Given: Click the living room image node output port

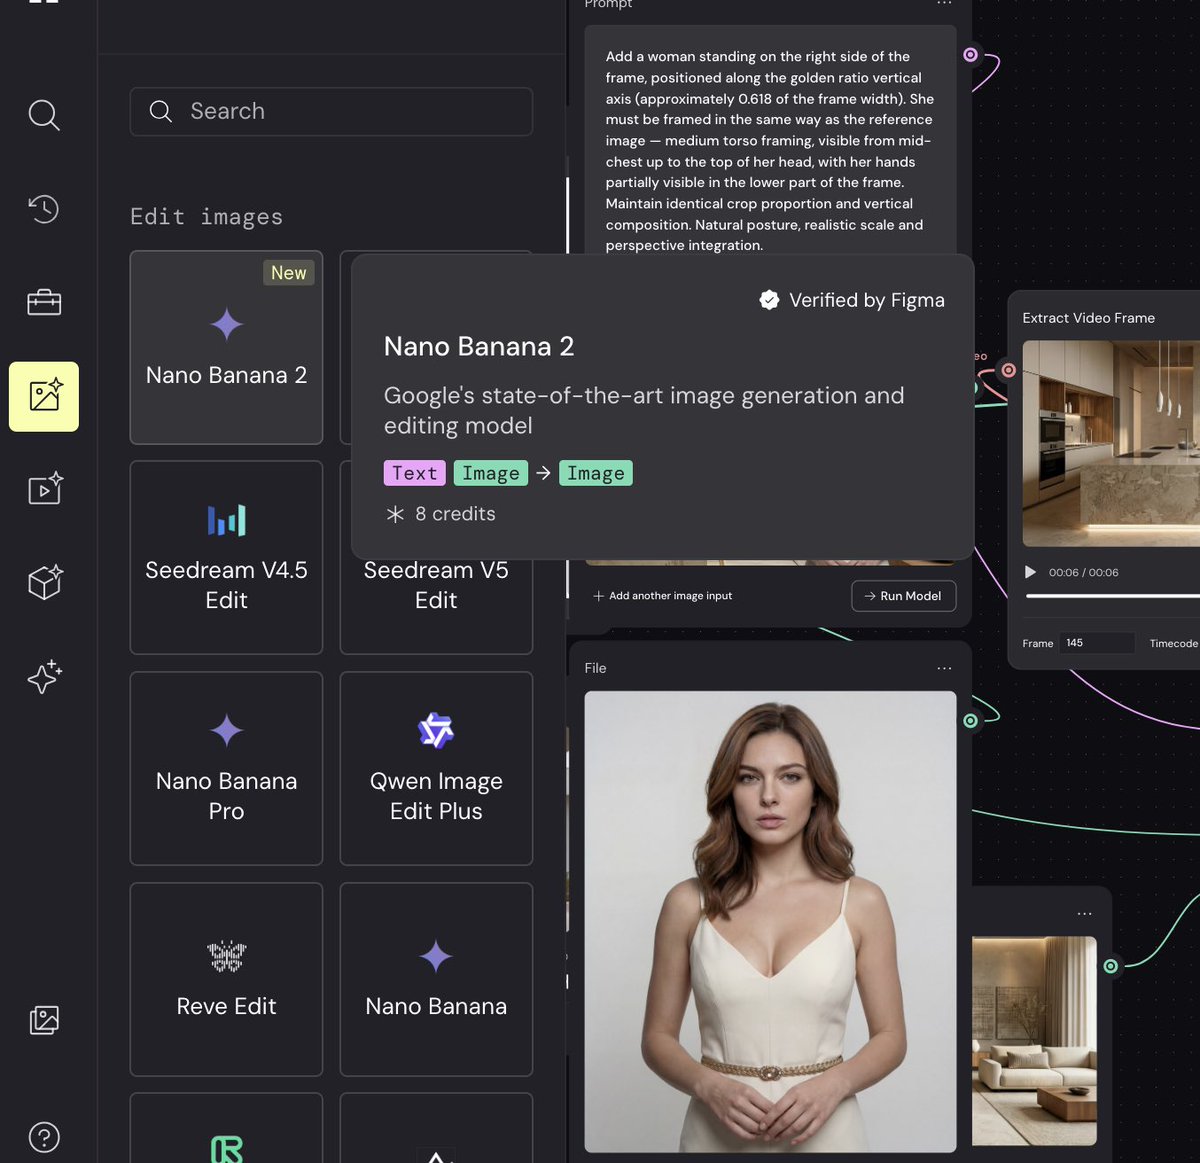Looking at the screenshot, I should (1111, 966).
